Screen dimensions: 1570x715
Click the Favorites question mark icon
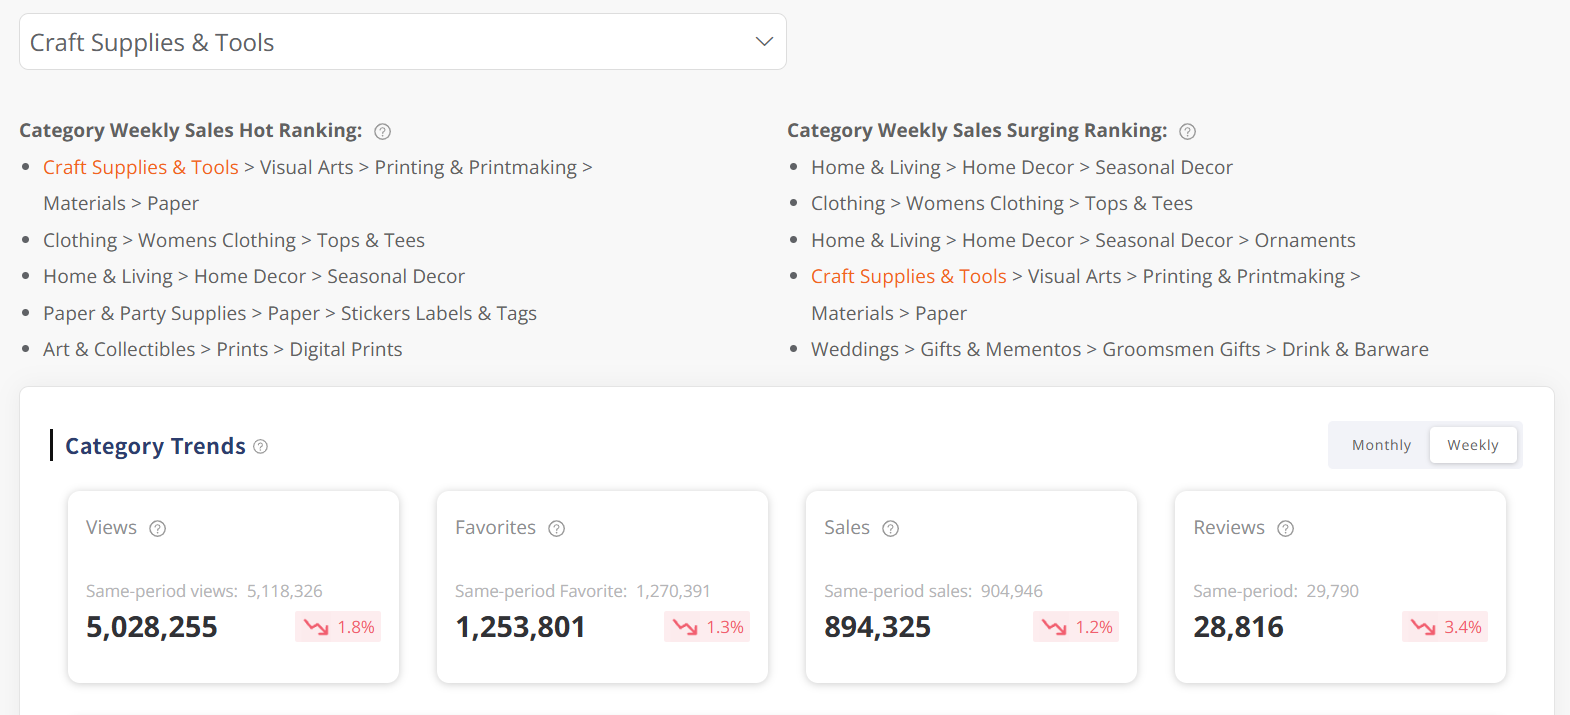click(556, 528)
